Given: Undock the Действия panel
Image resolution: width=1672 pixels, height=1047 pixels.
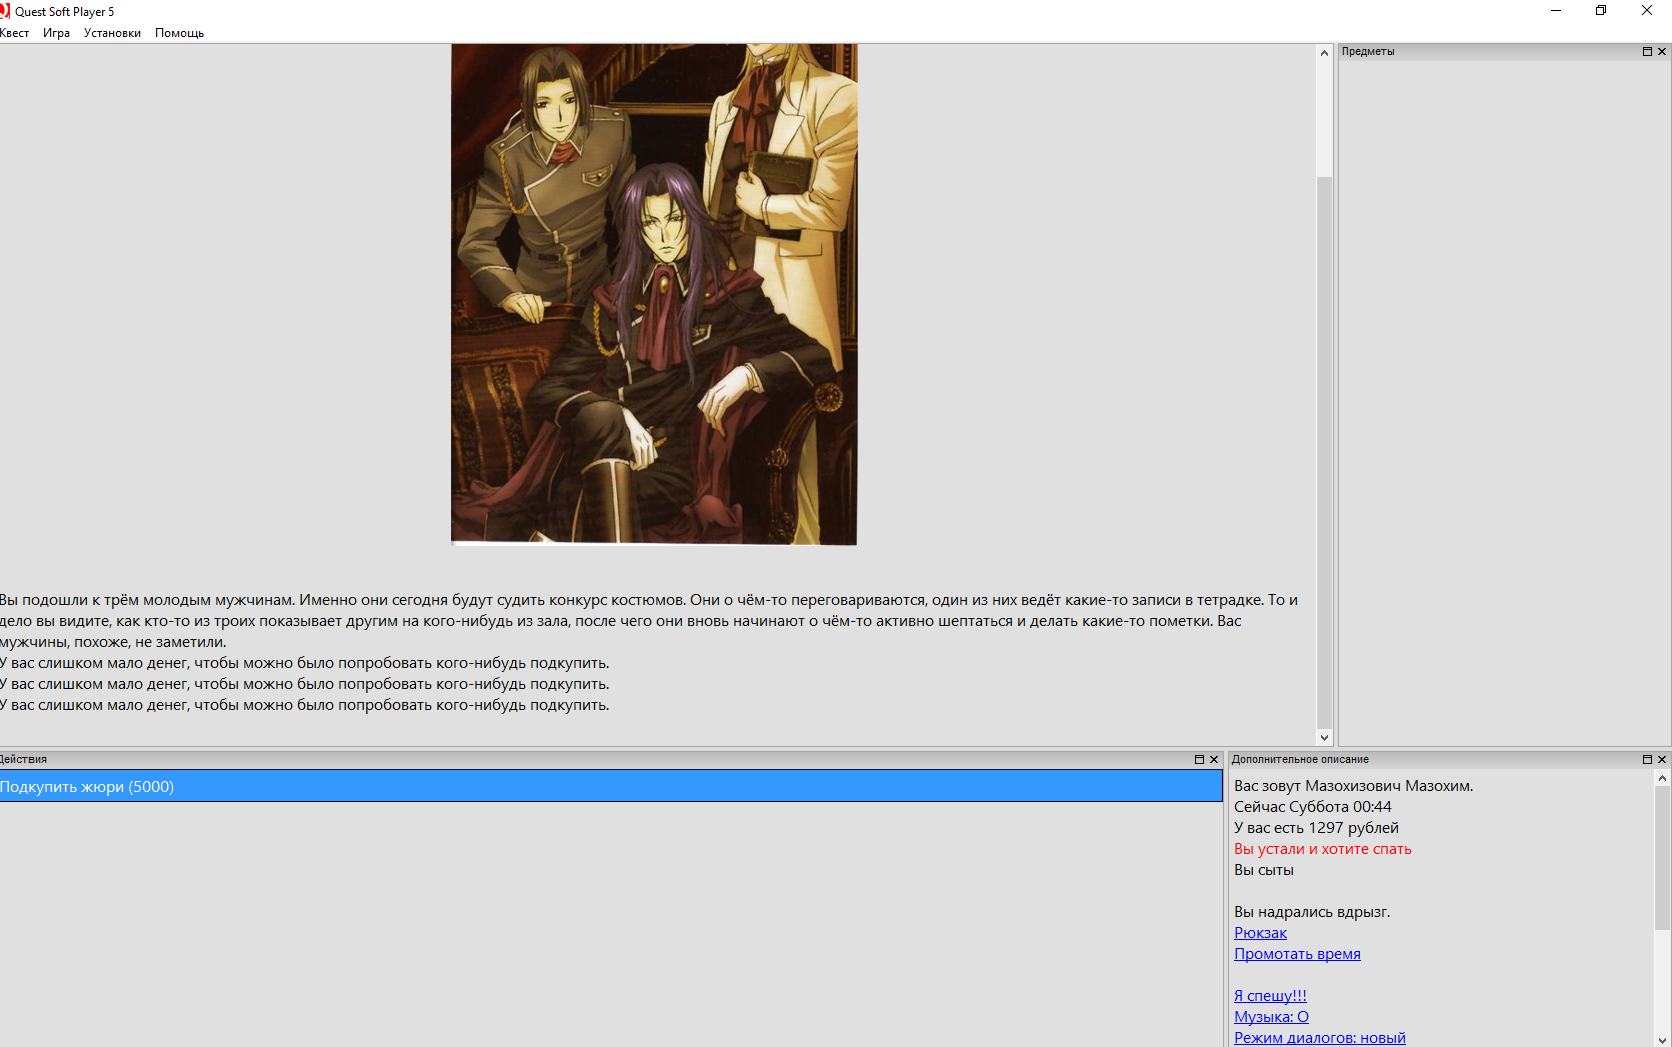Looking at the screenshot, I should pyautogui.click(x=1199, y=759).
